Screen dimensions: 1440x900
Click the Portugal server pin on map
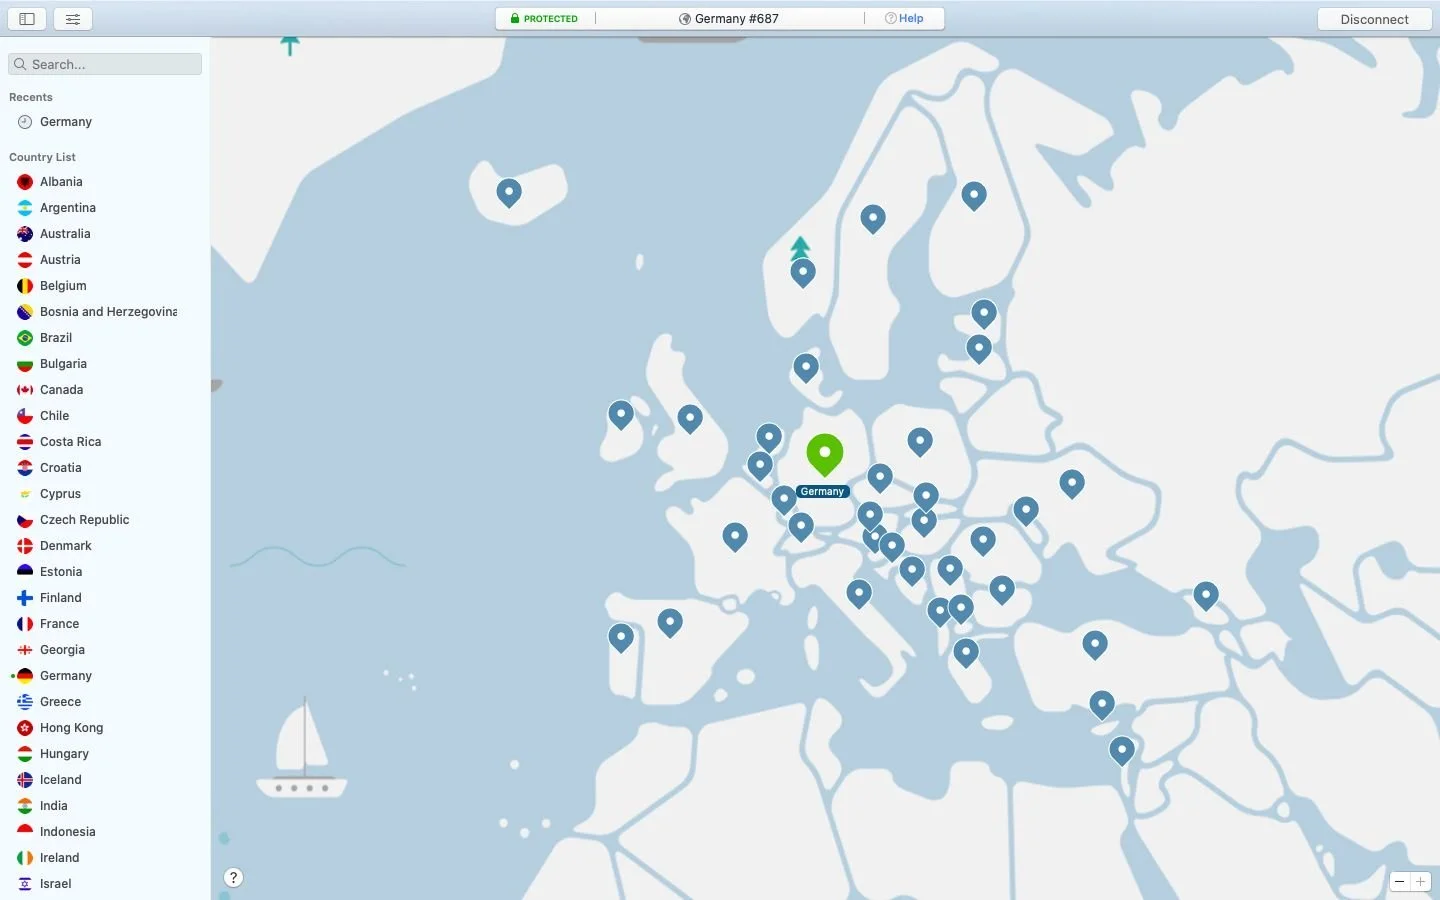click(x=621, y=636)
